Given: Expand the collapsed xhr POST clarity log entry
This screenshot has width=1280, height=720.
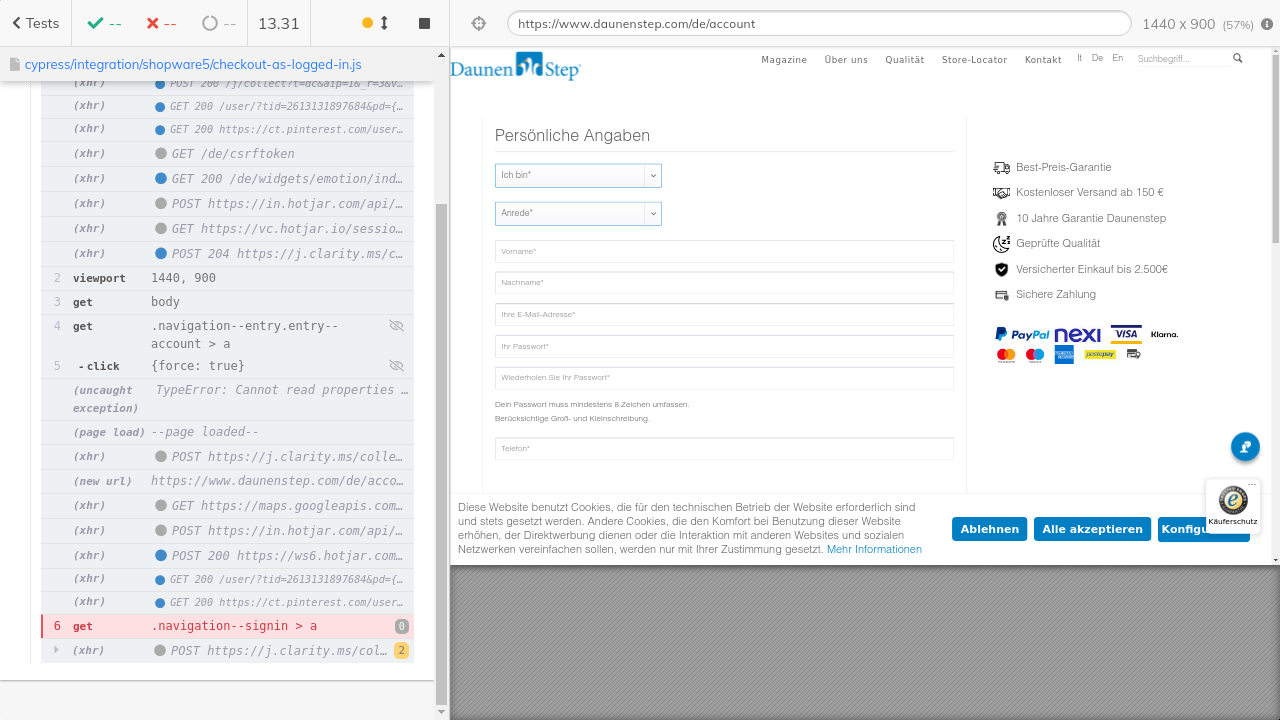Looking at the screenshot, I should click(56, 650).
